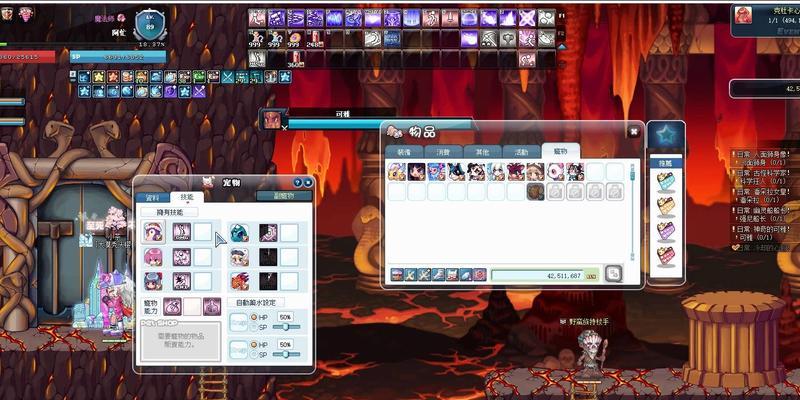Click the first shop icon in inventory toolbar
800x400 pixels.
tap(397, 274)
